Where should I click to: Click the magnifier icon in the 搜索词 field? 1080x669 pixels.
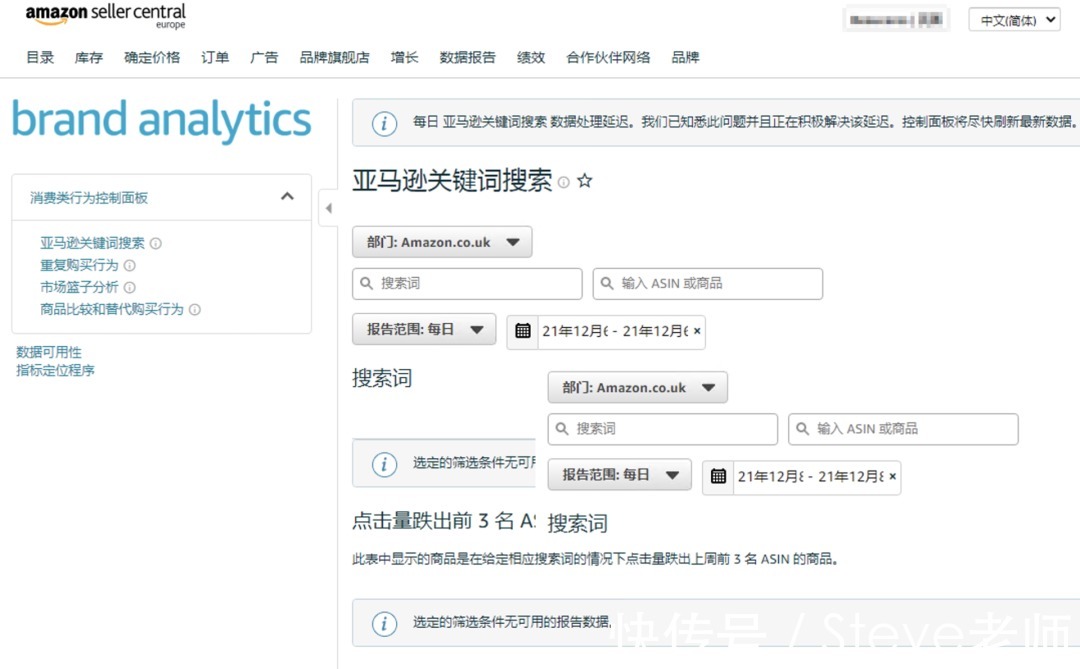(x=368, y=283)
